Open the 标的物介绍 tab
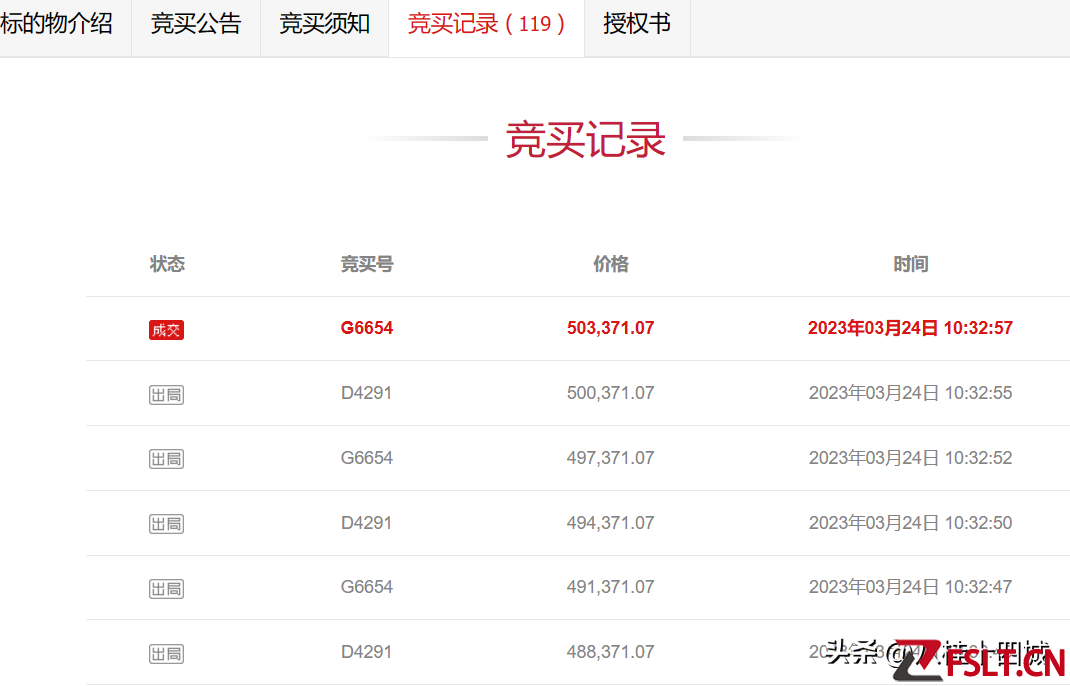This screenshot has height=686, width=1070. pos(58,24)
